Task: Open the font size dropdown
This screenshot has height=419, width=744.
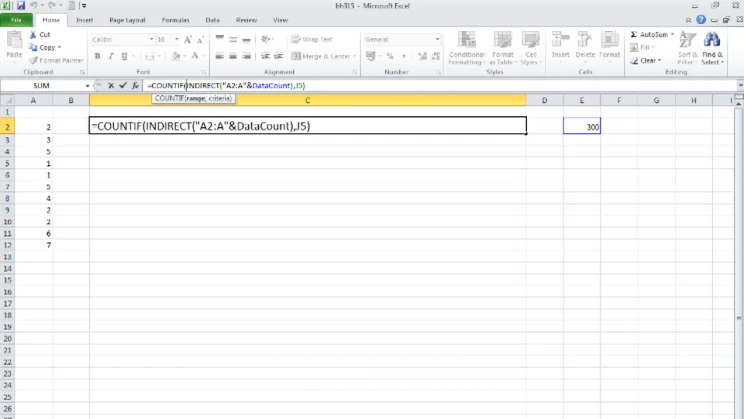Action: 176,40
